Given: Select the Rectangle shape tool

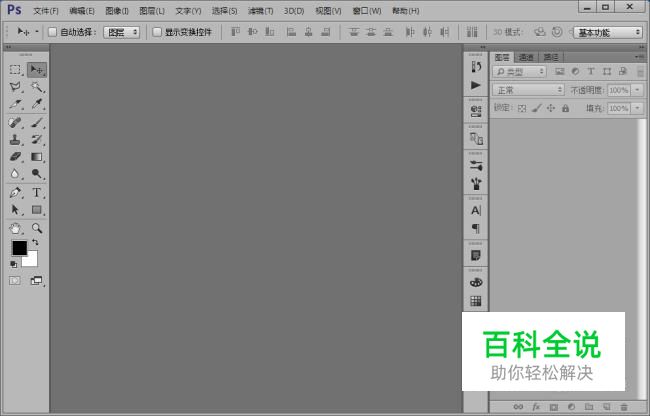Looking at the screenshot, I should 37,210.
